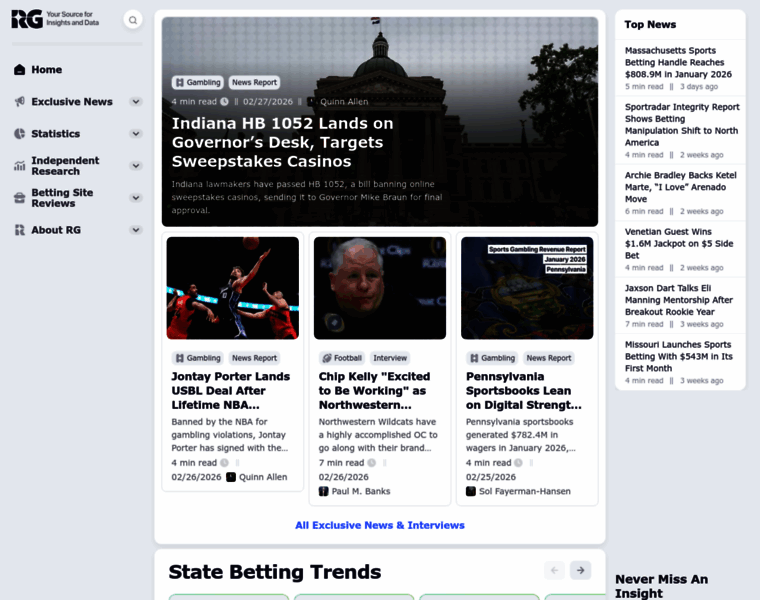The height and width of the screenshot is (600, 760).
Task: Click the Betting Site Reviews icon
Action: click(19, 198)
